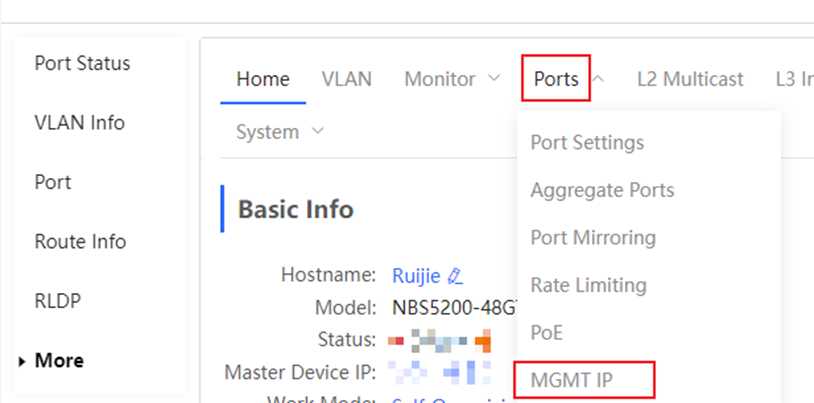Expand the System menu chevron

318,131
